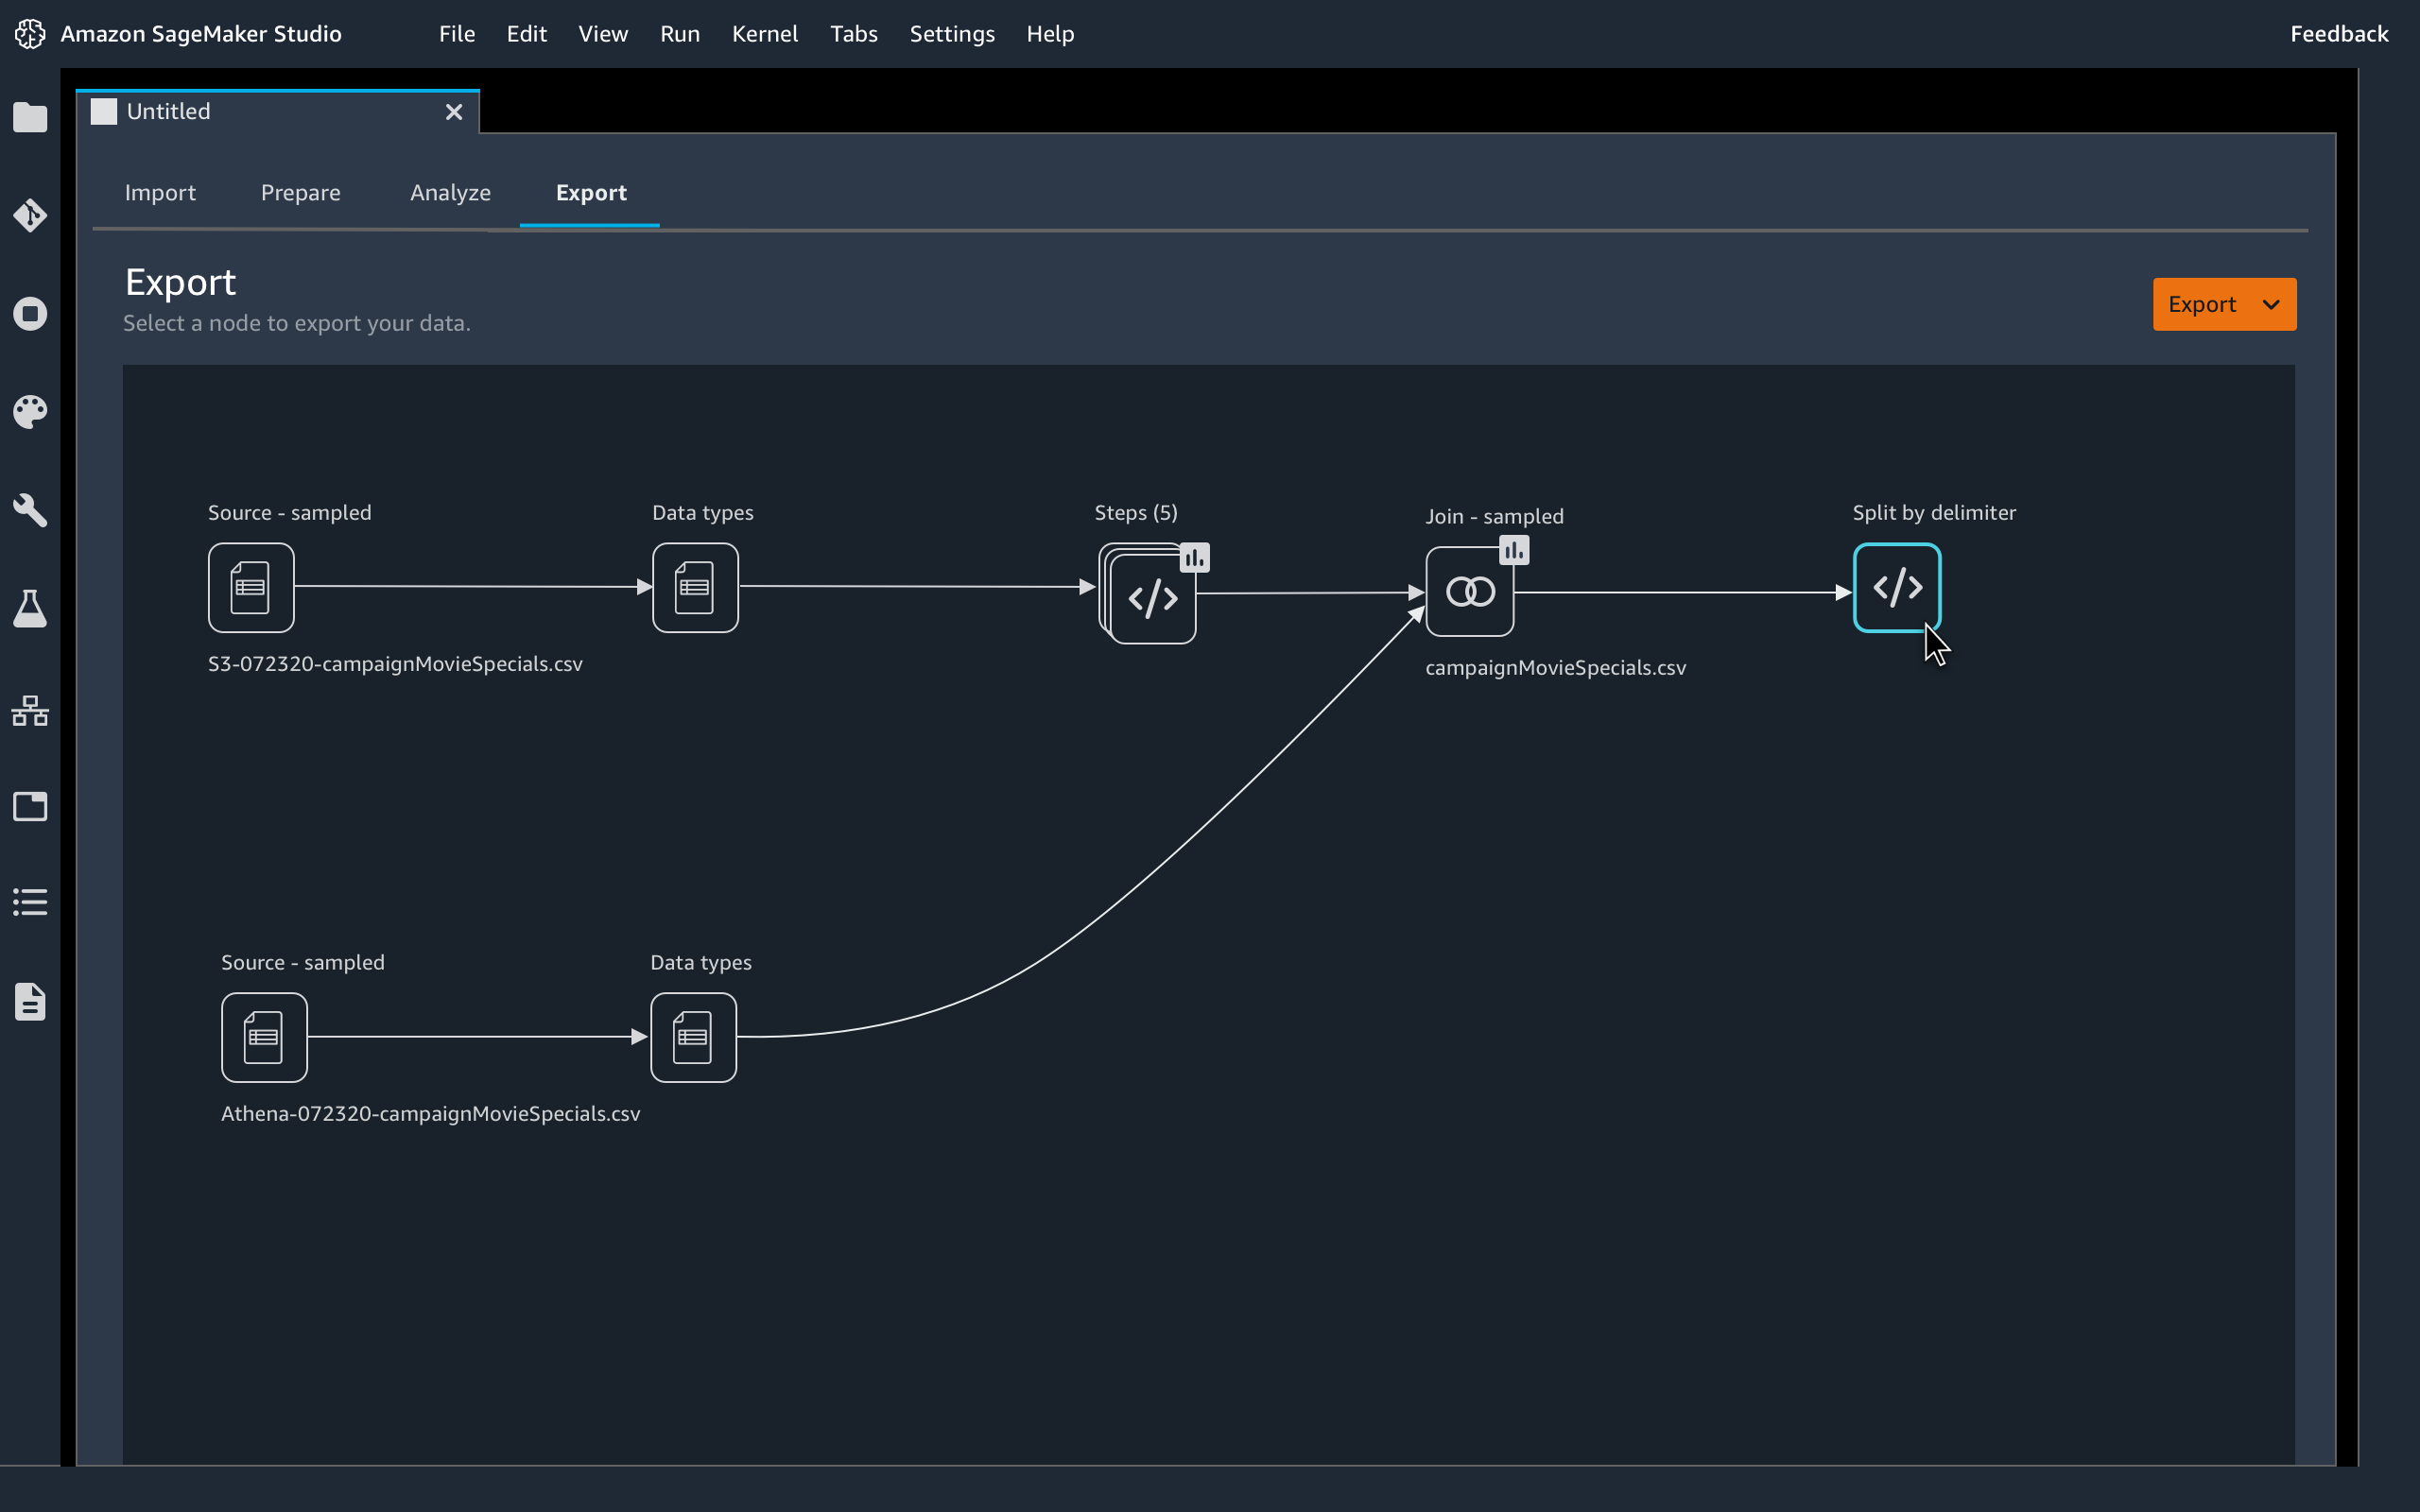Image resolution: width=2420 pixels, height=1512 pixels.
Task: Open the Kernel menu
Action: [764, 34]
